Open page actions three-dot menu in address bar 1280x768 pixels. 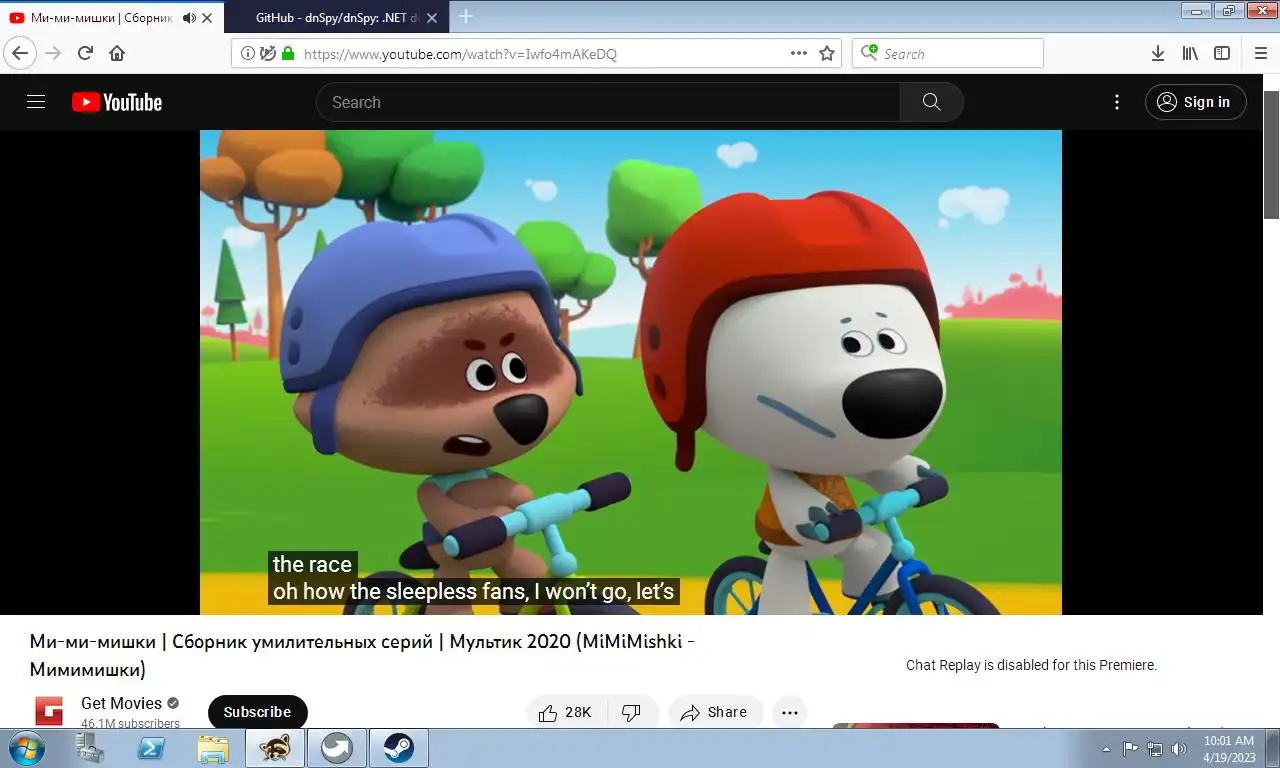(x=799, y=53)
